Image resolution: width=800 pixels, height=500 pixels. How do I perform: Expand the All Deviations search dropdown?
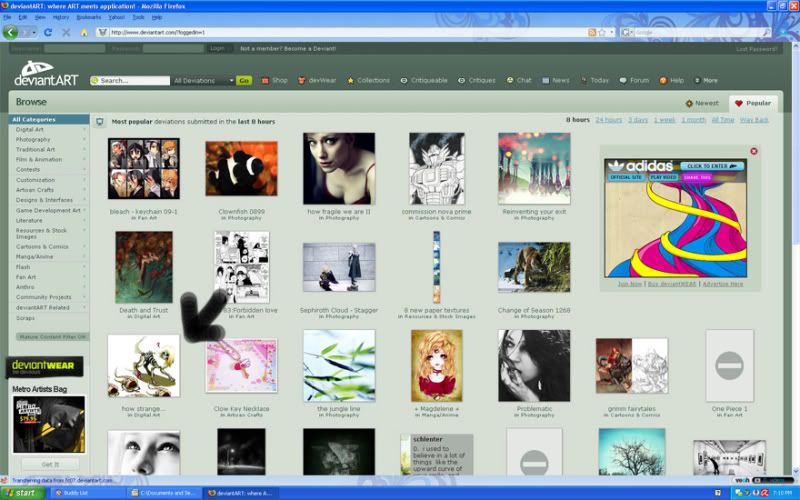coord(203,81)
